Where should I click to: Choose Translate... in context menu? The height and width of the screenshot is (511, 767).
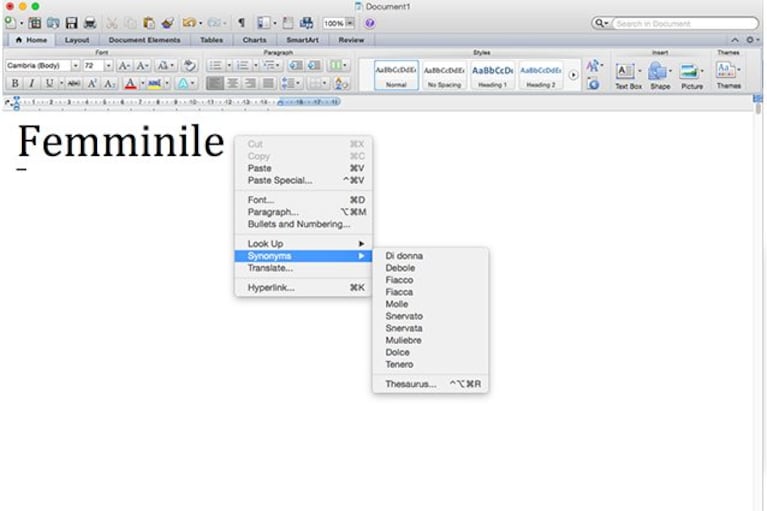point(303,268)
